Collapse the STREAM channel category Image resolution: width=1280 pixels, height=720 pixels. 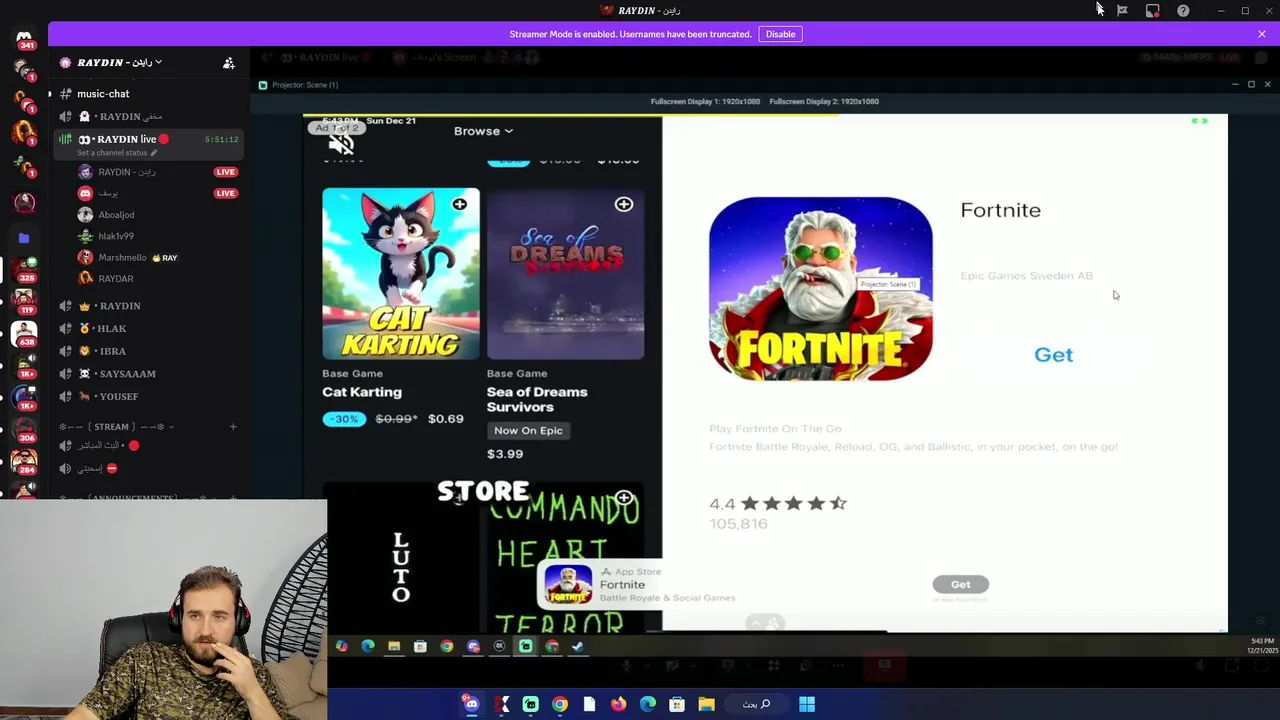pos(118,427)
